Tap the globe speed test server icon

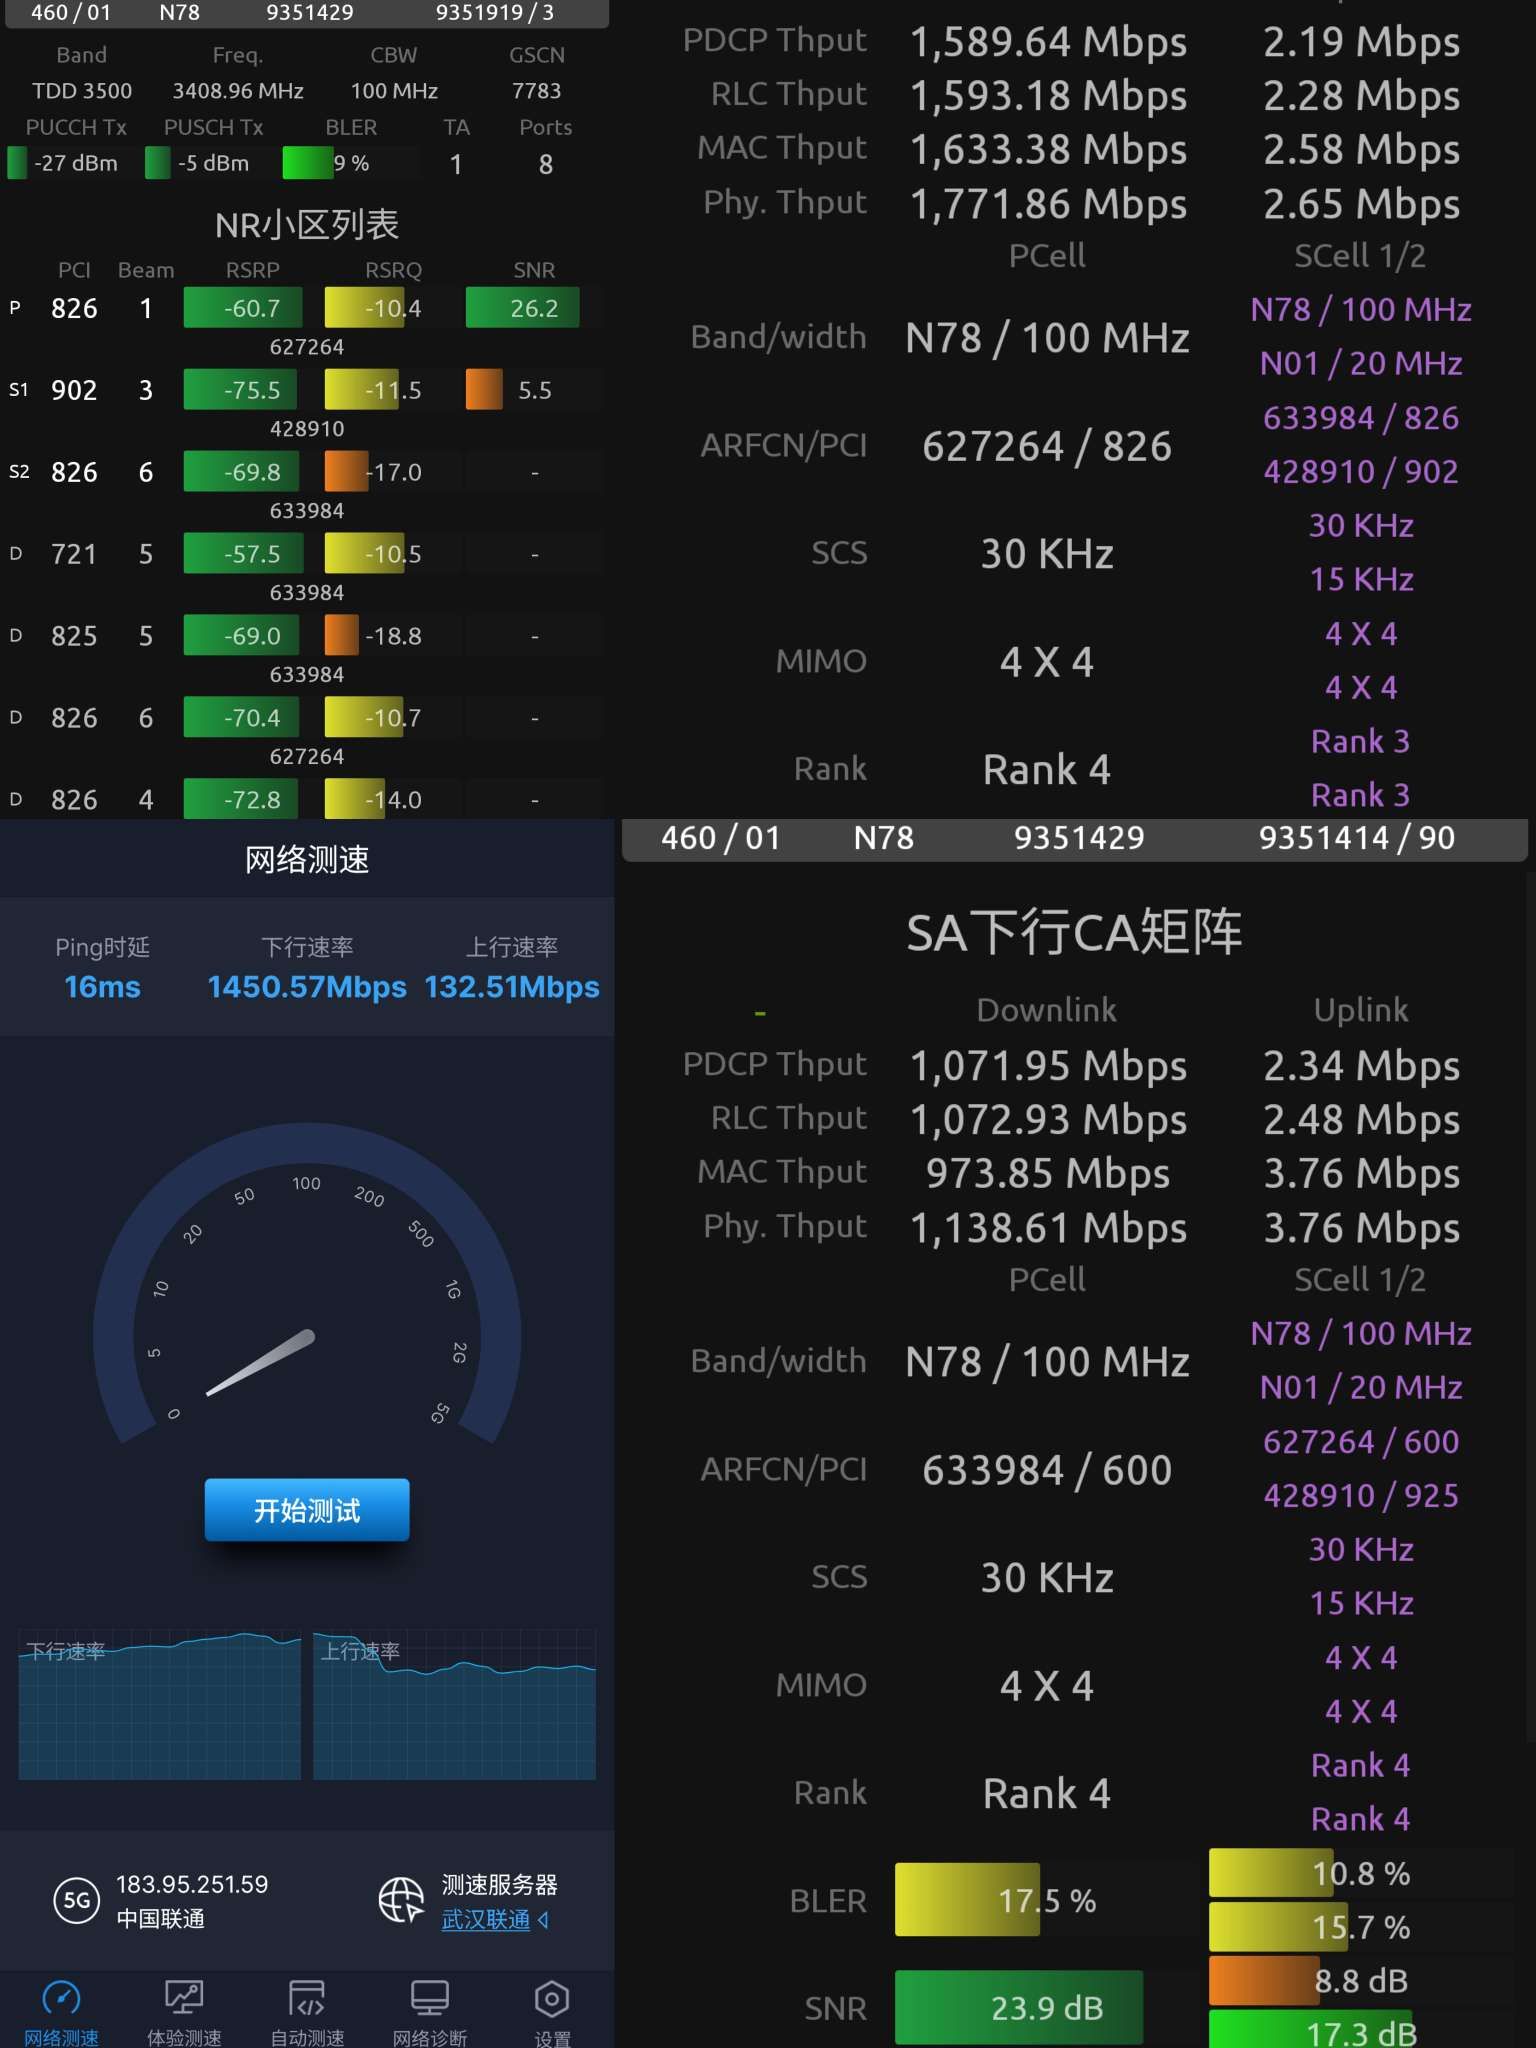pos(401,1900)
